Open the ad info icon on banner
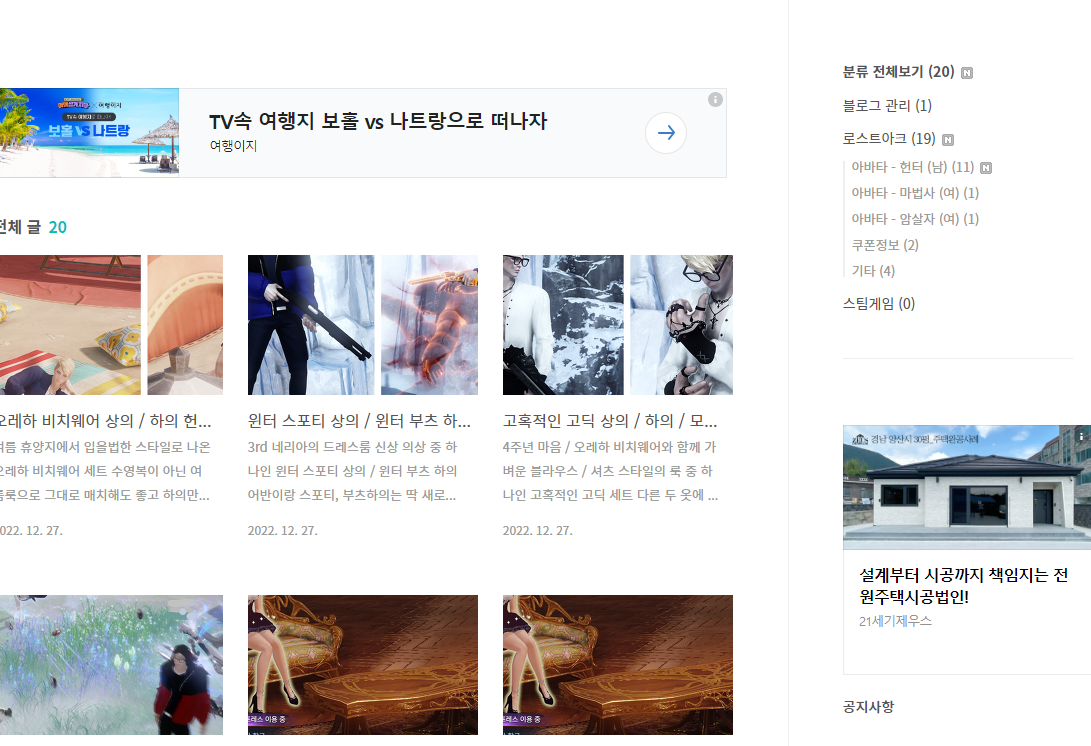1091x746 pixels. (715, 100)
